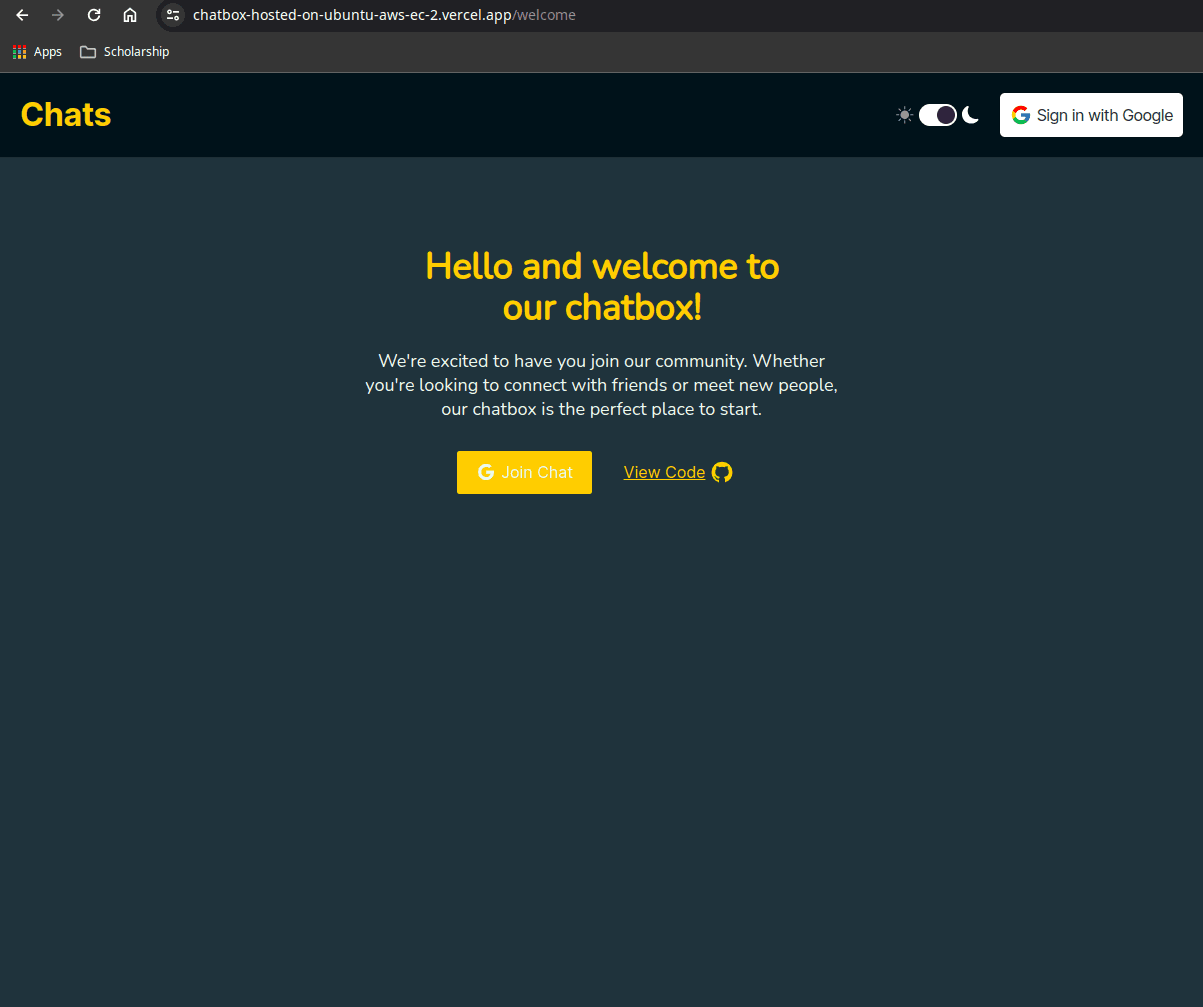
Task: Open the View Code link
Action: coord(664,471)
